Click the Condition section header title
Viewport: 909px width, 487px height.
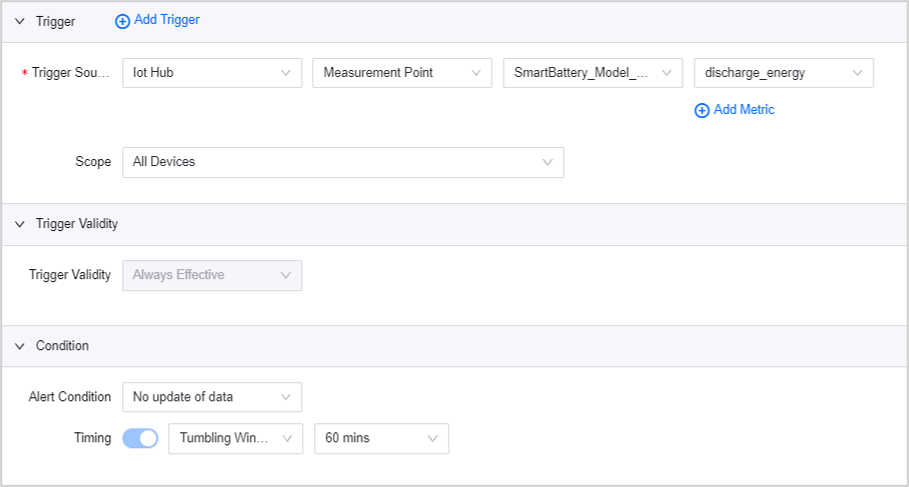click(x=62, y=346)
